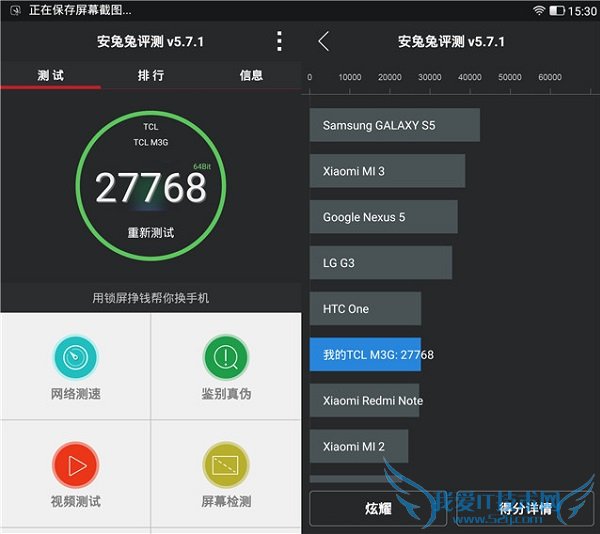600x534 pixels.
Task: Tap the 网络测速 label
Action: pos(76,394)
